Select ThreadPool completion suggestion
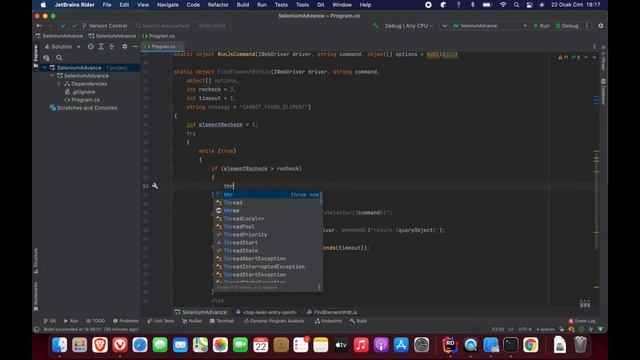The width and height of the screenshot is (640, 360). (268, 227)
